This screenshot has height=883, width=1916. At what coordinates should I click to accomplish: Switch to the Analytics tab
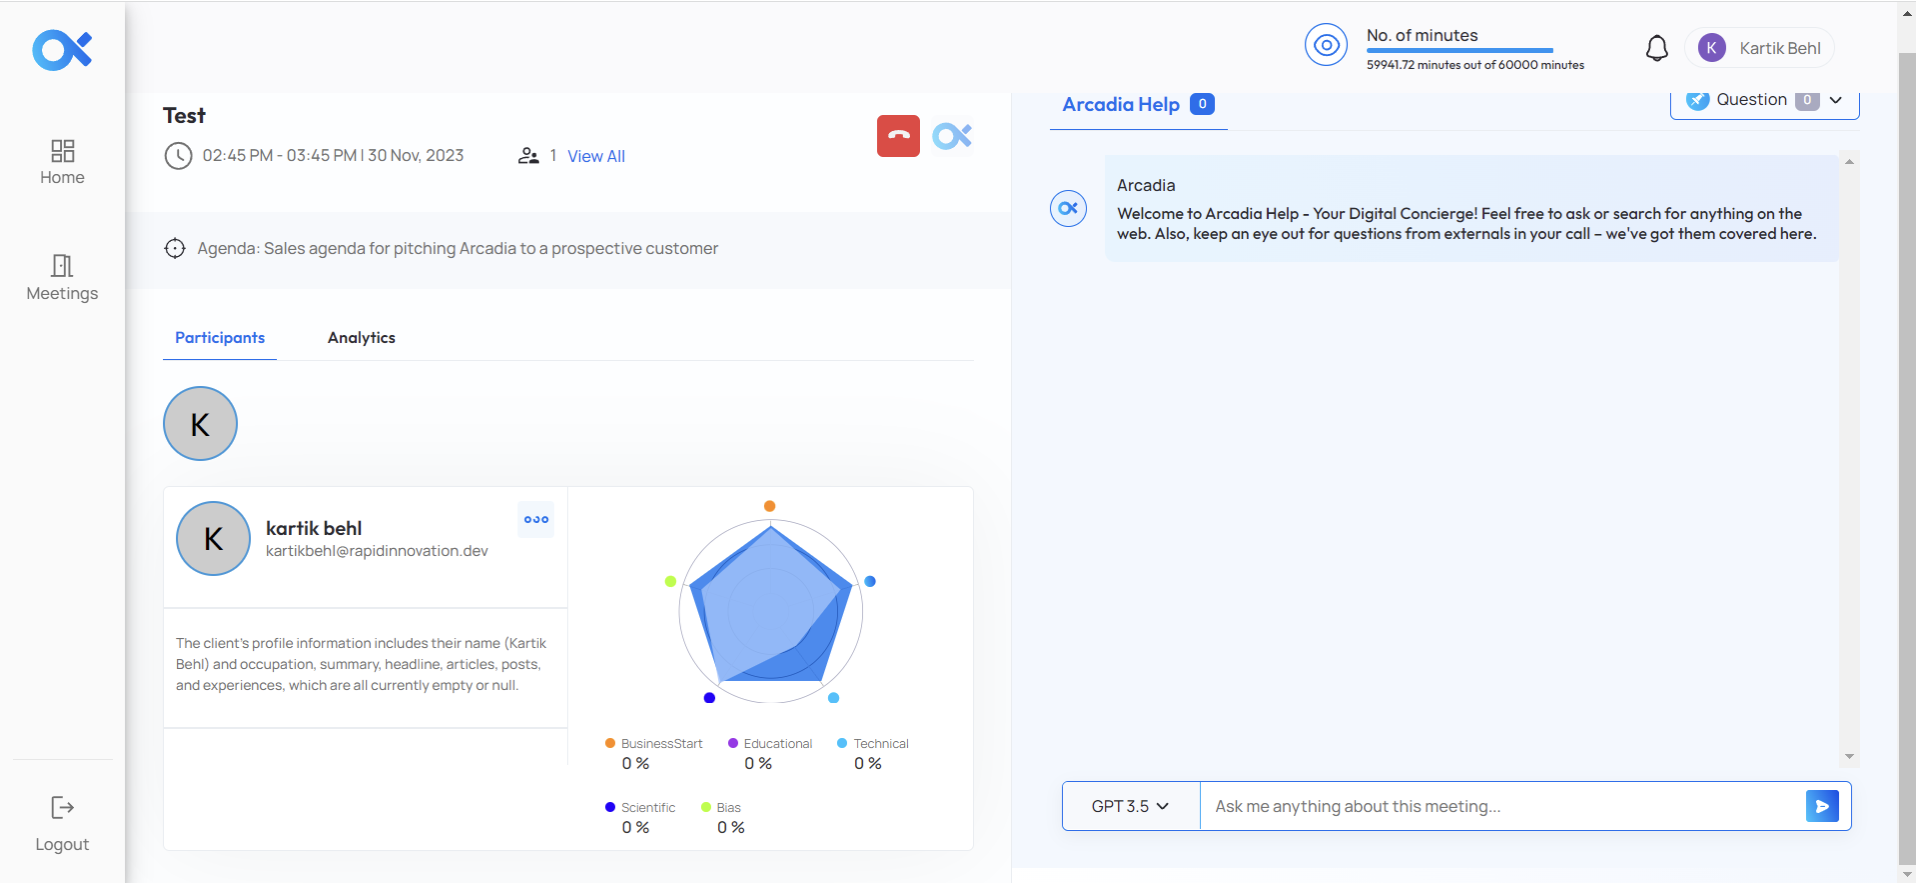pos(361,338)
